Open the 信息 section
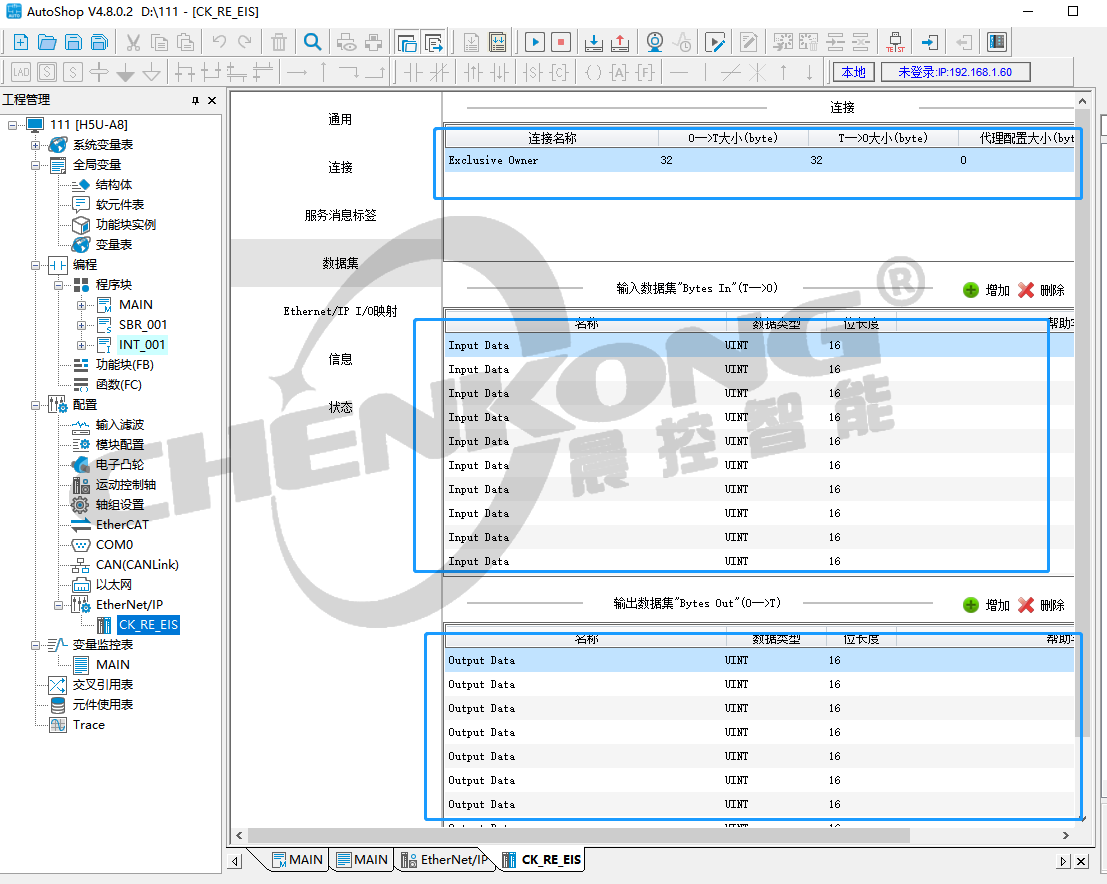This screenshot has width=1107, height=884. coord(340,359)
